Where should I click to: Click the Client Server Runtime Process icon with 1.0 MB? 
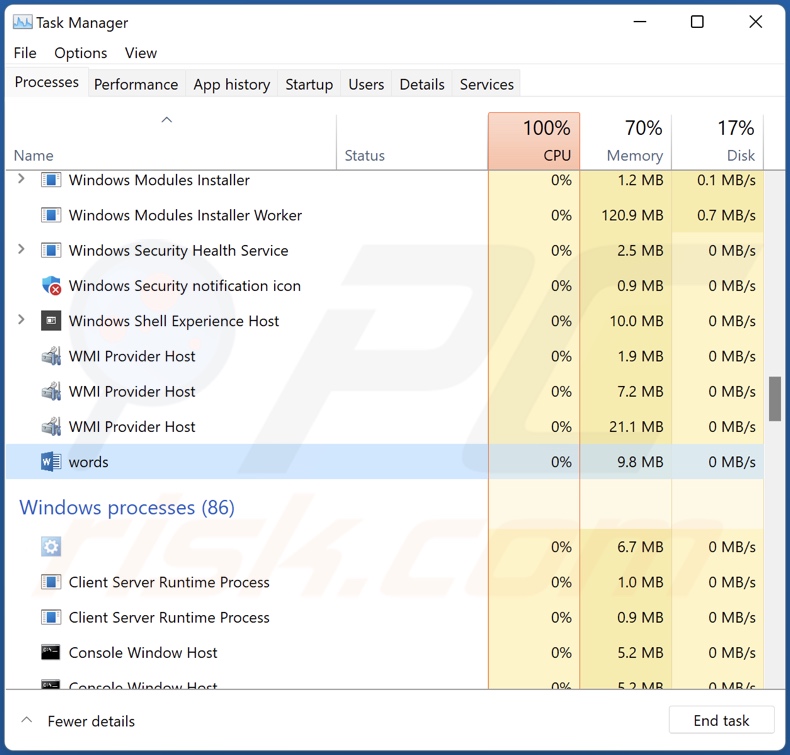[x=51, y=582]
